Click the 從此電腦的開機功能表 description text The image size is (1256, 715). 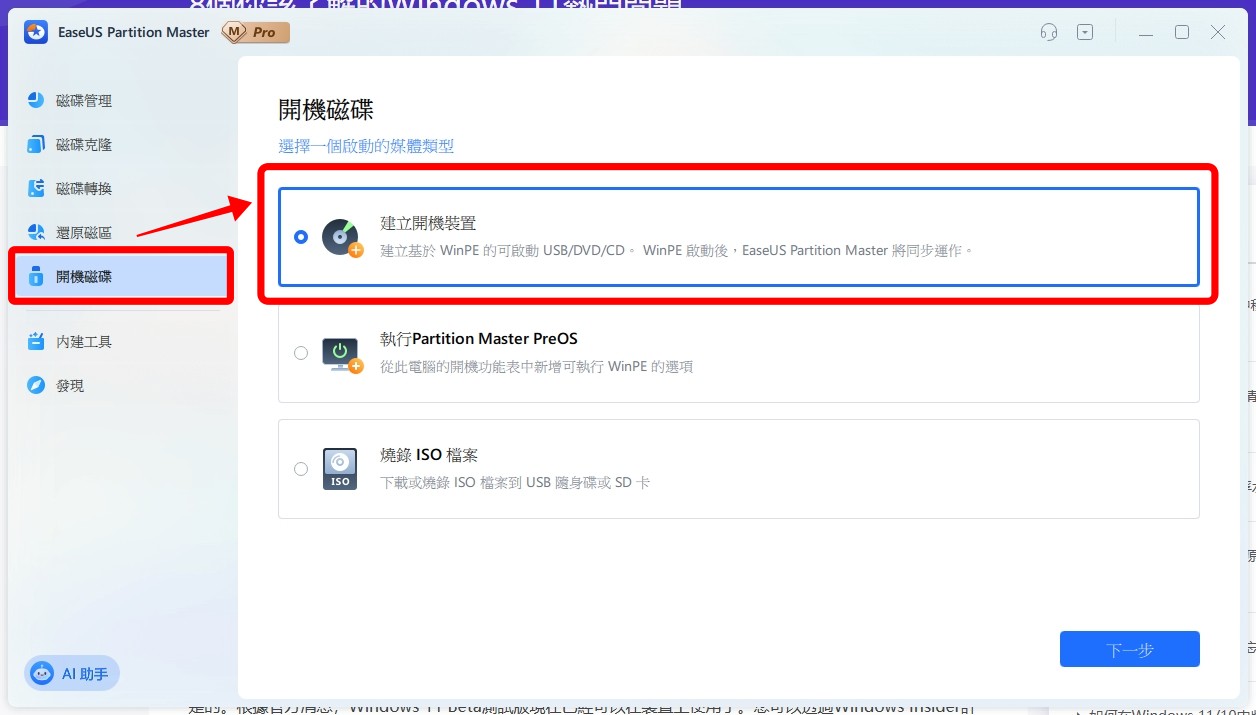pos(536,366)
